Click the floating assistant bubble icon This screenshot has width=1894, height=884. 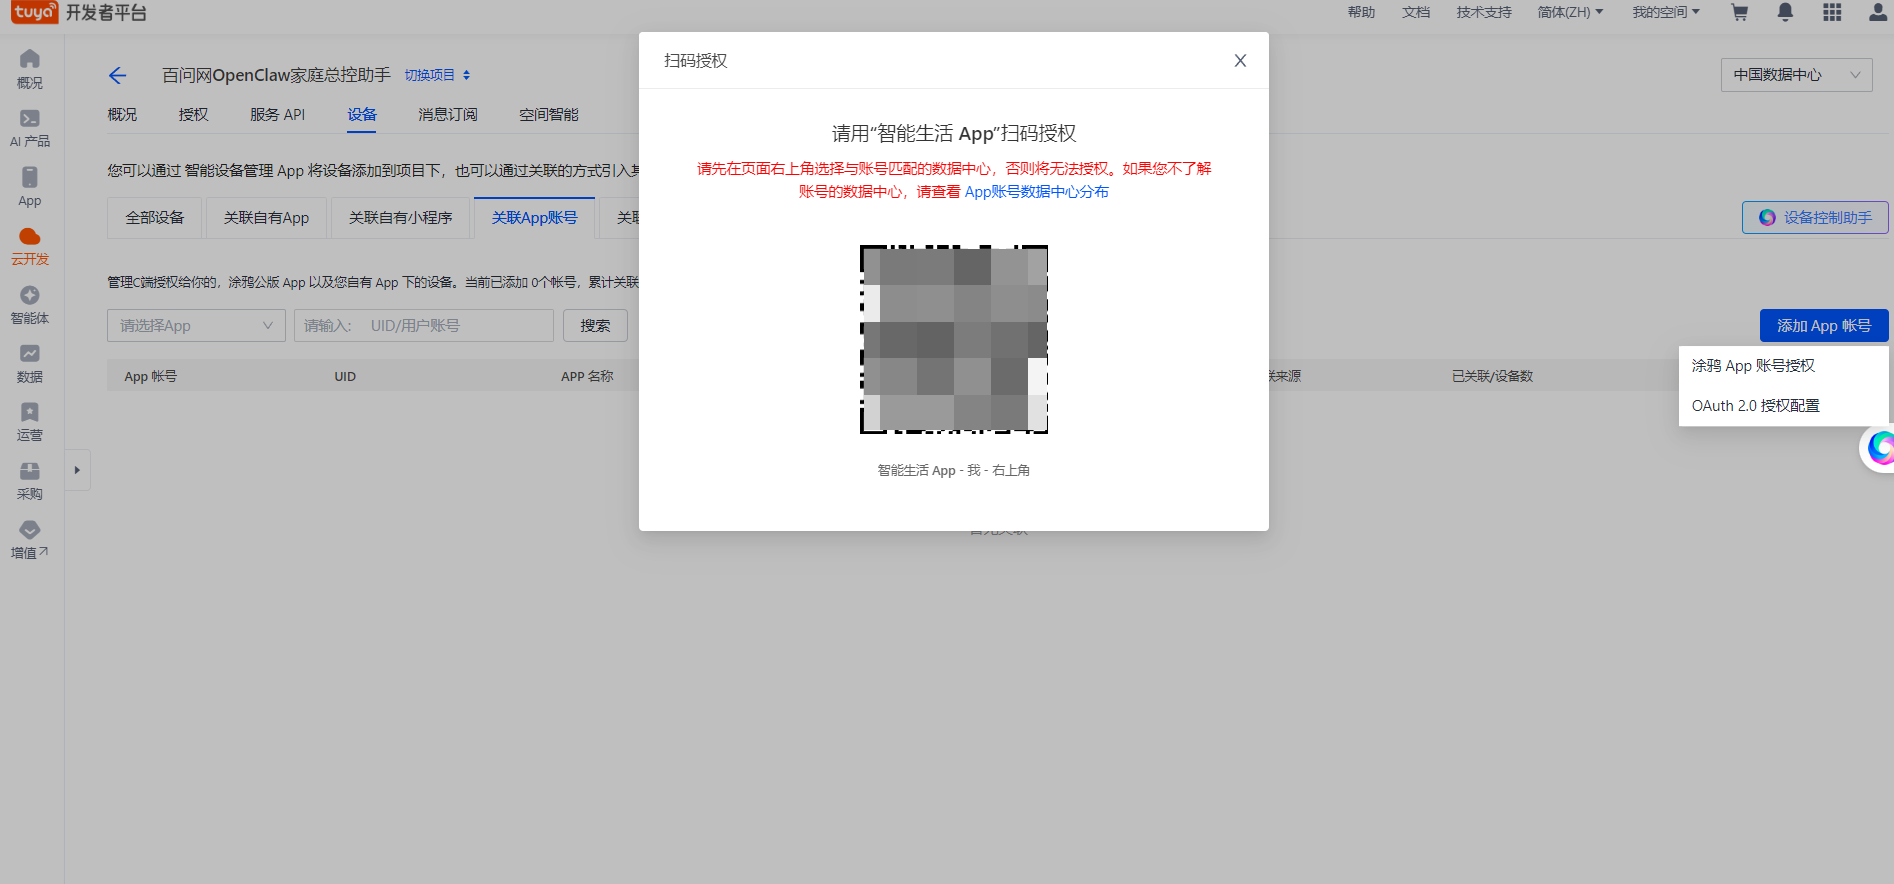pyautogui.click(x=1878, y=447)
